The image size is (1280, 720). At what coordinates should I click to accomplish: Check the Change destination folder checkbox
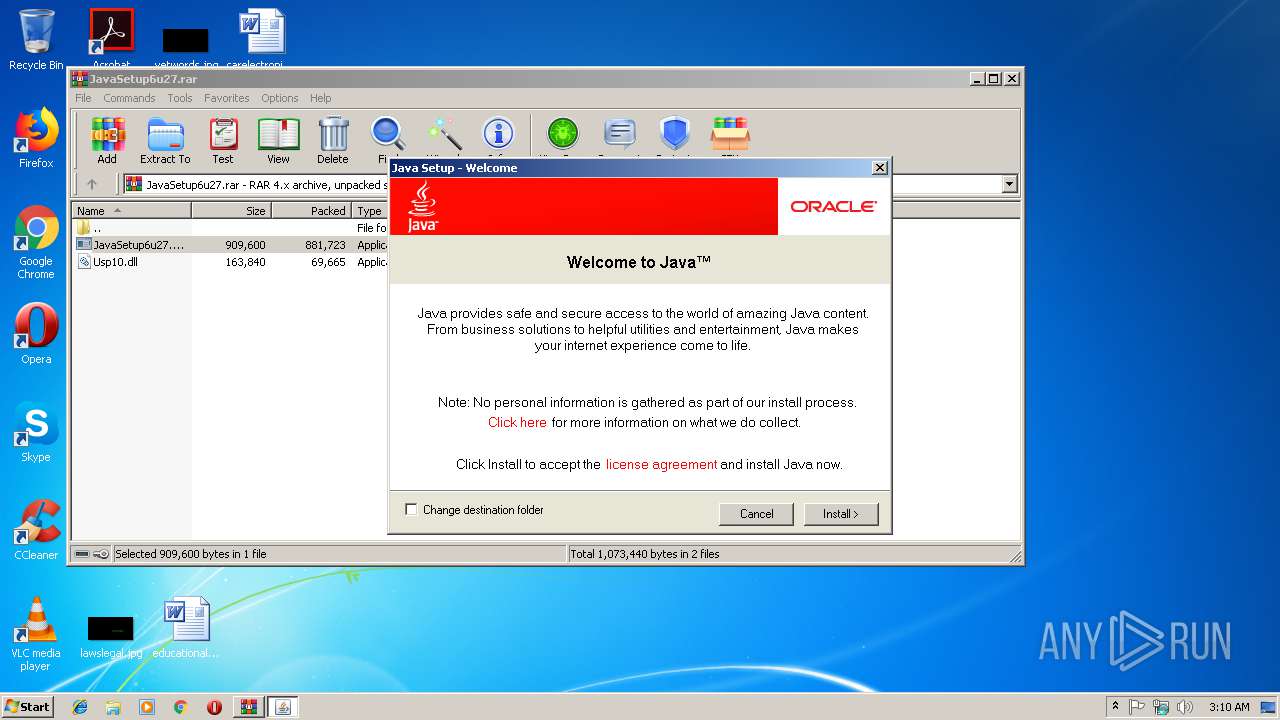(411, 509)
